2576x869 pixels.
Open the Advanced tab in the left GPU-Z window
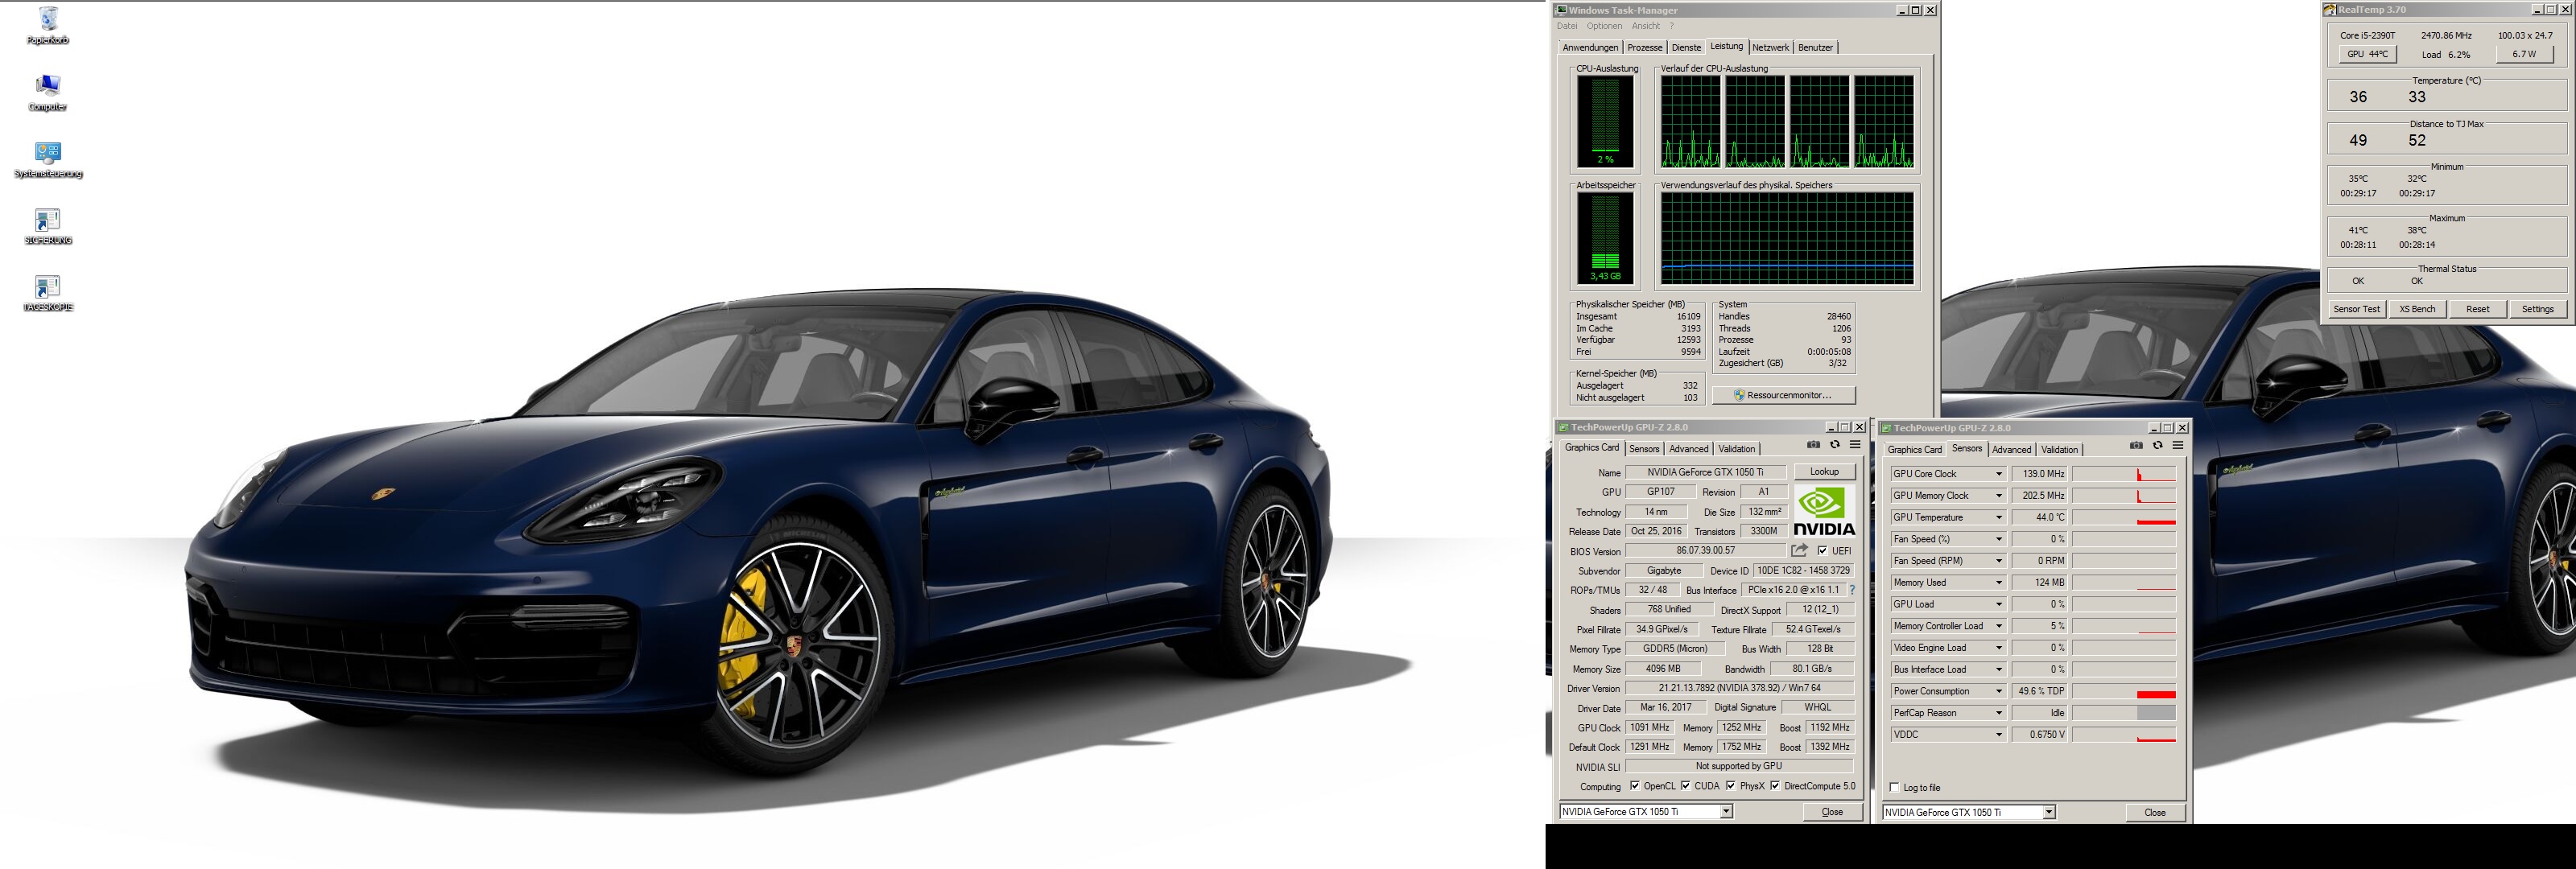click(x=1689, y=449)
